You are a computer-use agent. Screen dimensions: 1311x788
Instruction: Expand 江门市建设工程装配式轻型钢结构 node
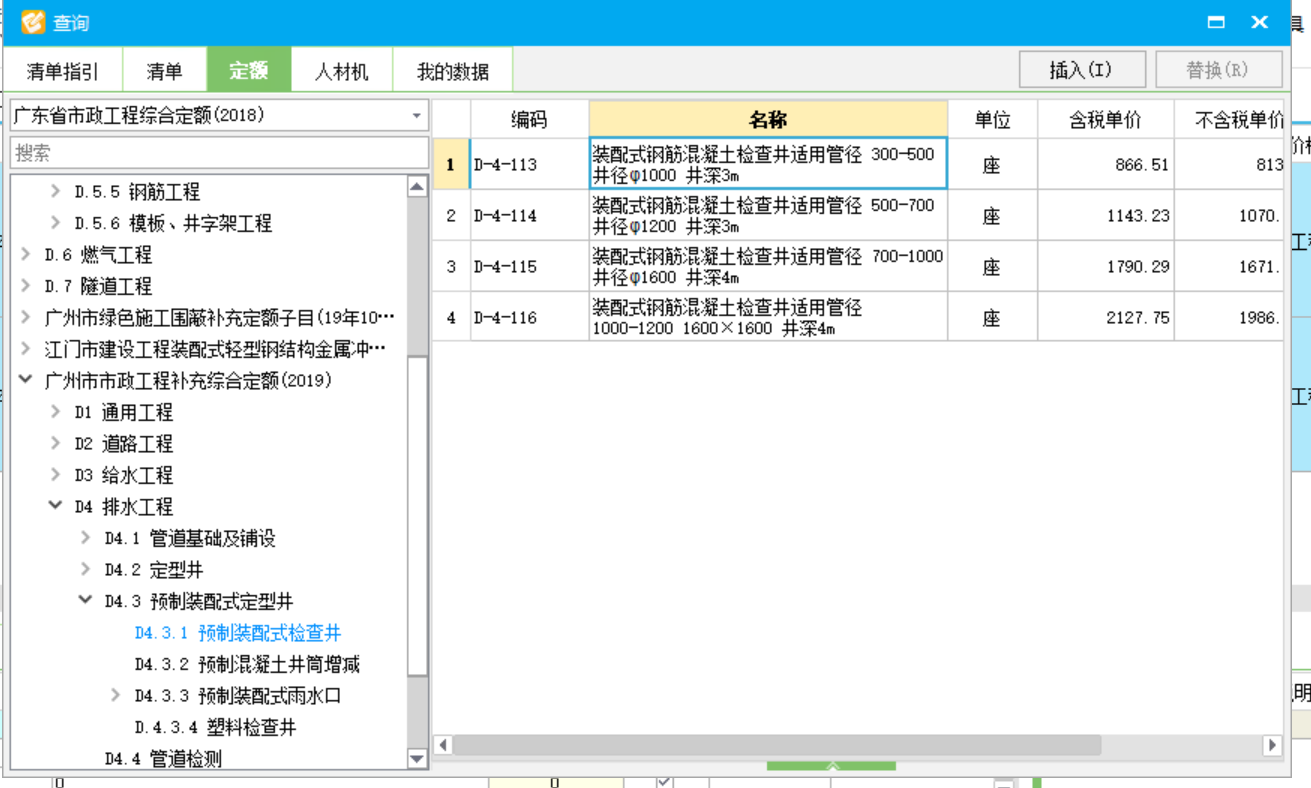click(25, 349)
